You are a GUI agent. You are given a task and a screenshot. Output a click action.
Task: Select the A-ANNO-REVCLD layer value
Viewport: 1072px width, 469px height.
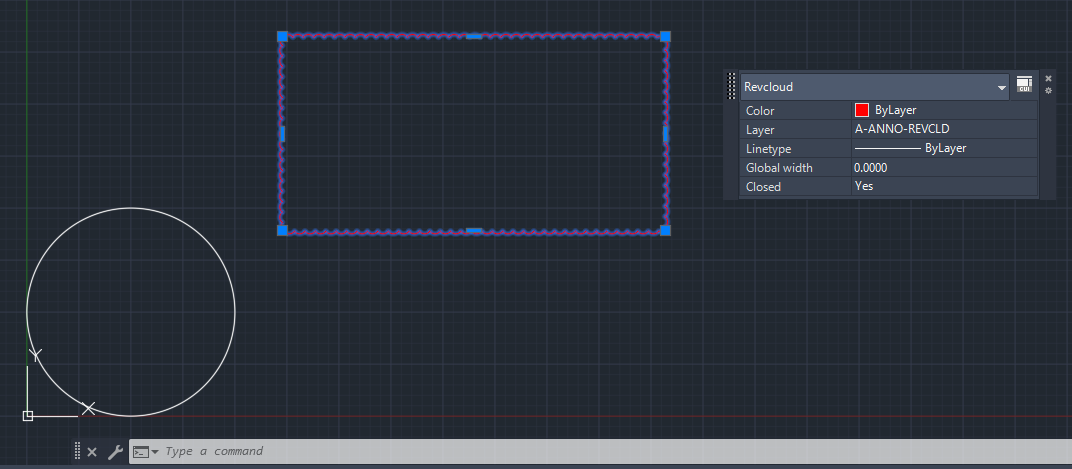902,129
